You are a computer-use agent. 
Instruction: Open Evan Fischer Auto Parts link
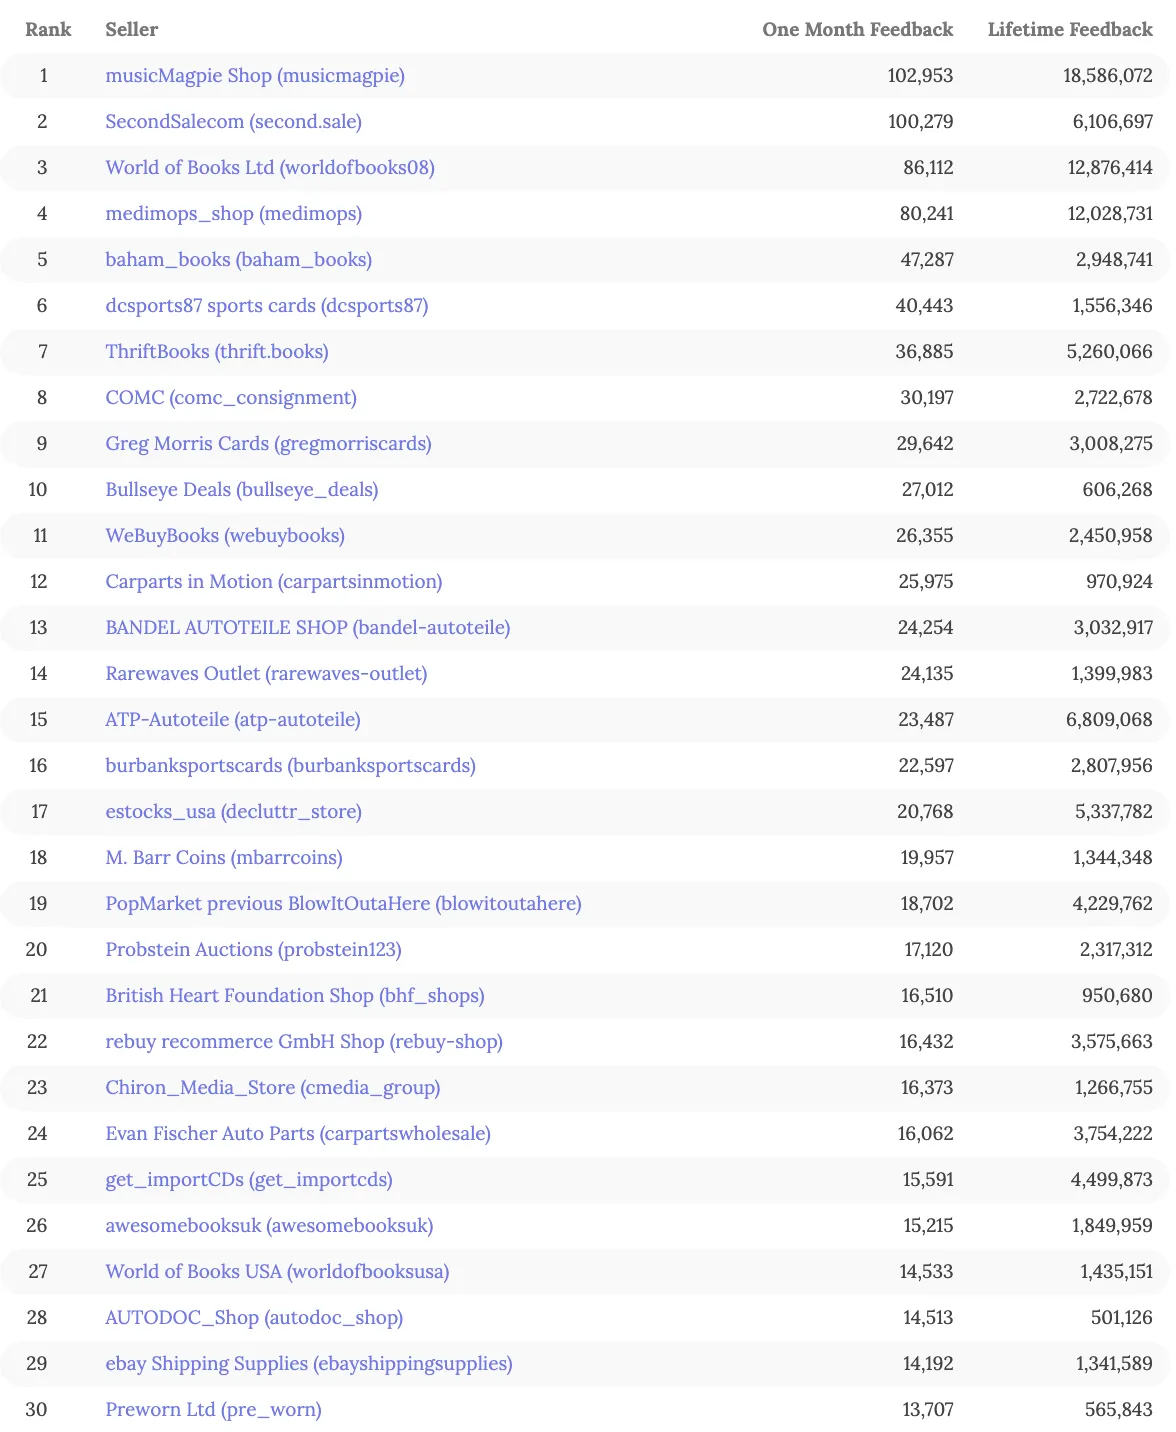[x=298, y=1134]
